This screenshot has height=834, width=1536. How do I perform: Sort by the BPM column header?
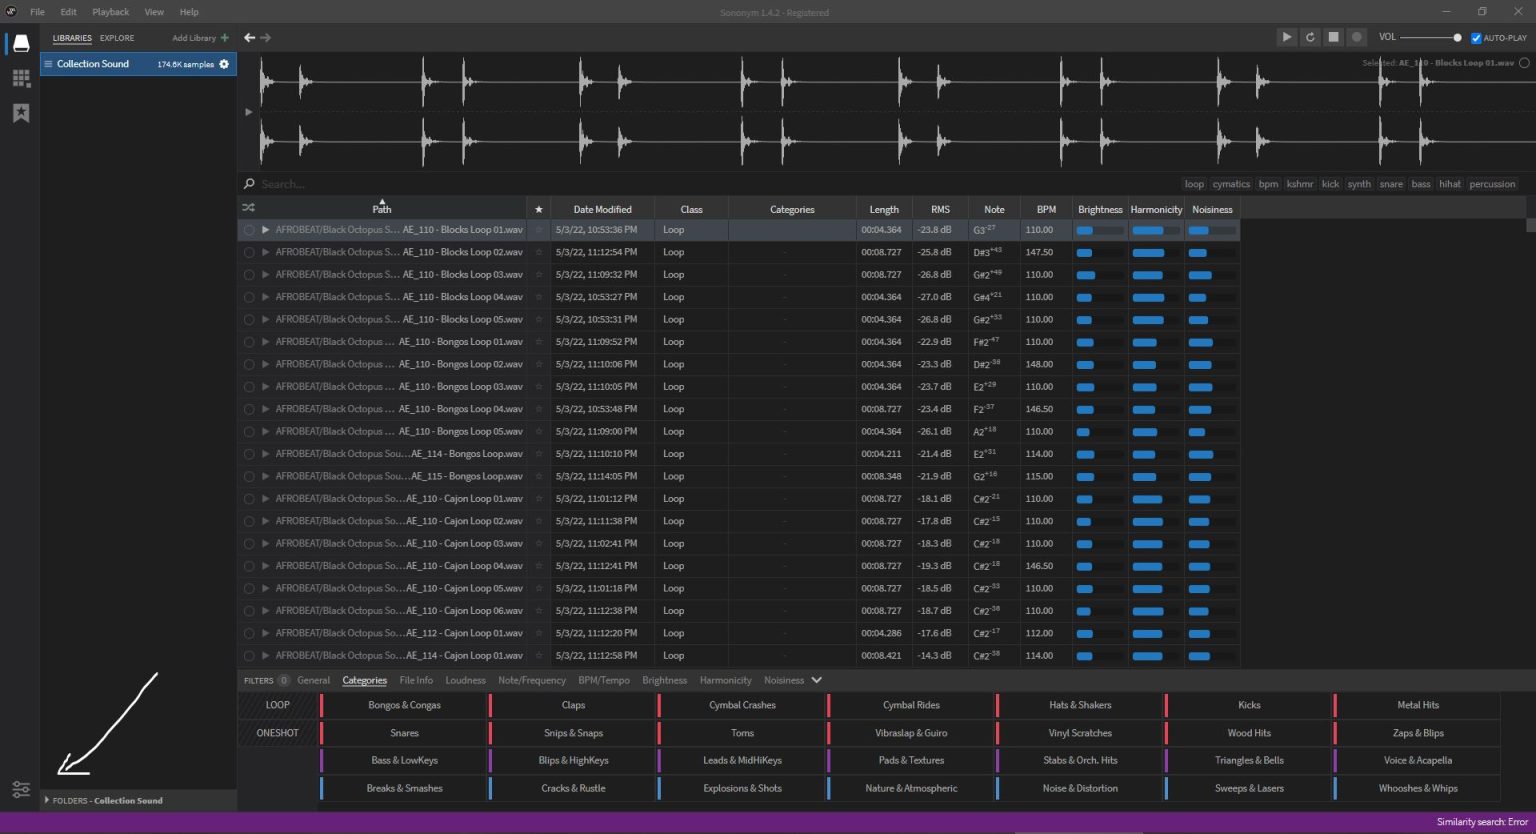[1046, 209]
